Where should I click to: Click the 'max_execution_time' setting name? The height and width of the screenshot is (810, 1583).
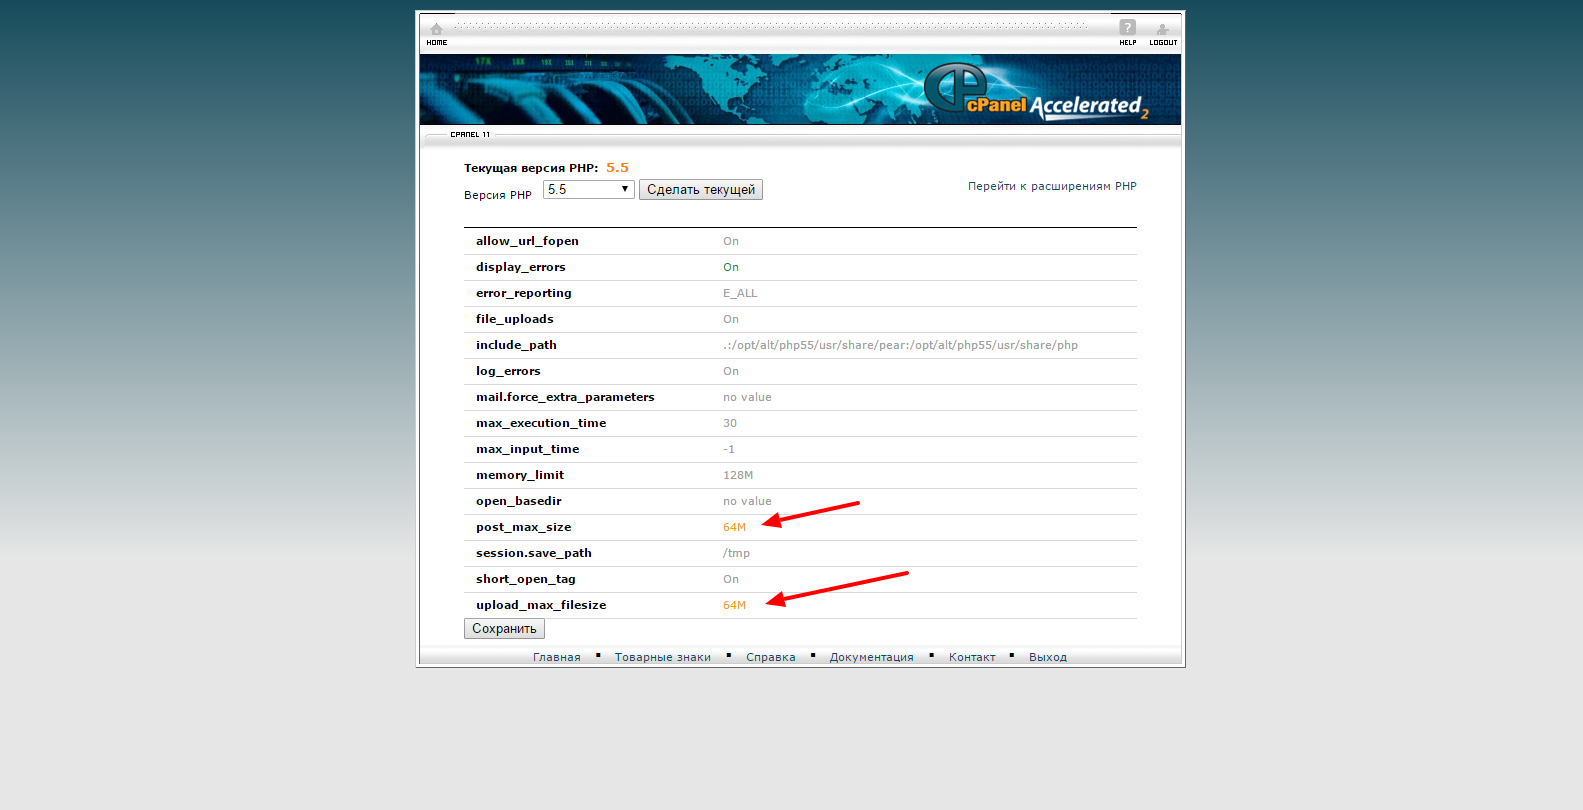pyautogui.click(x=541, y=423)
